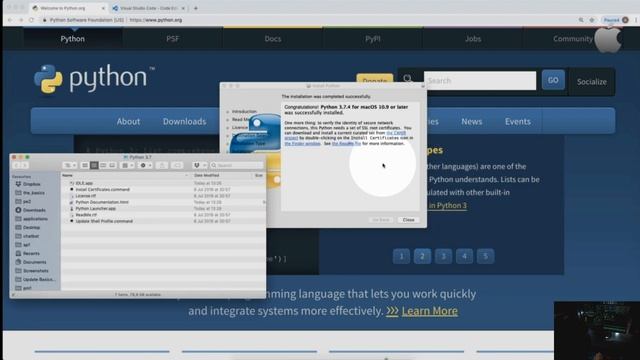The image size is (640, 360).
Task: Open the Learn More link
Action: pos(429,311)
